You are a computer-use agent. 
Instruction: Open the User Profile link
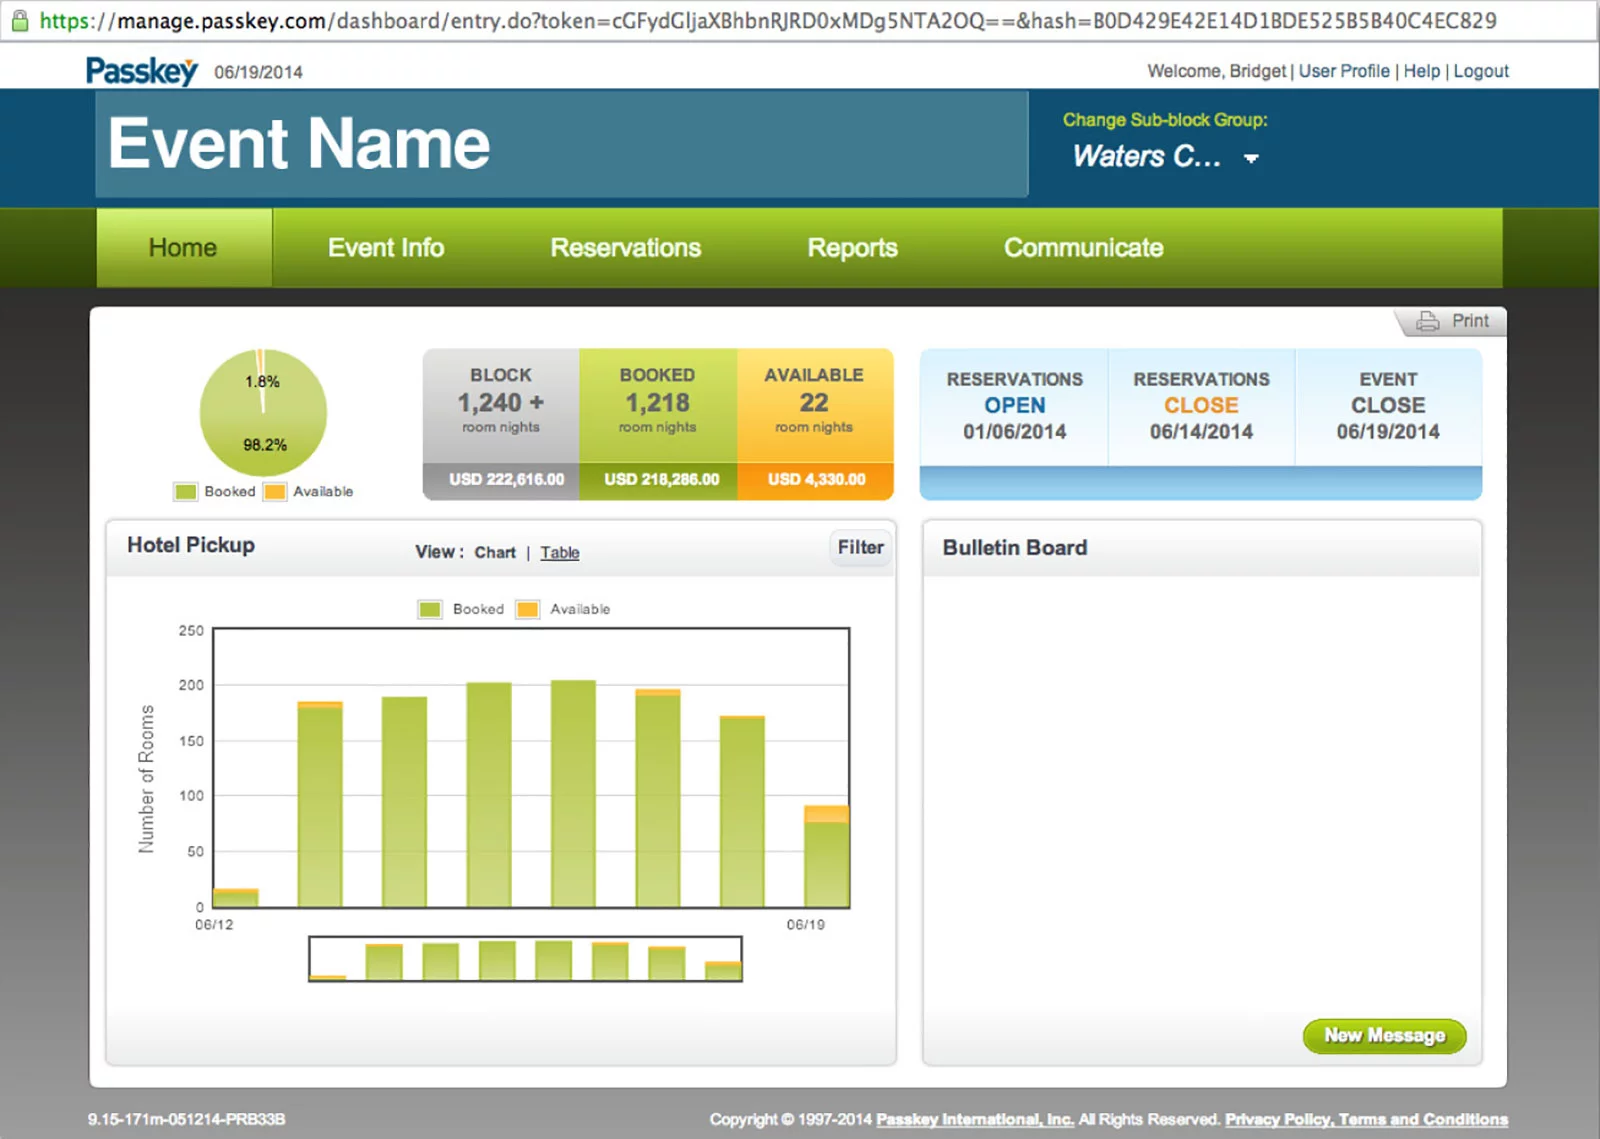click(1343, 70)
